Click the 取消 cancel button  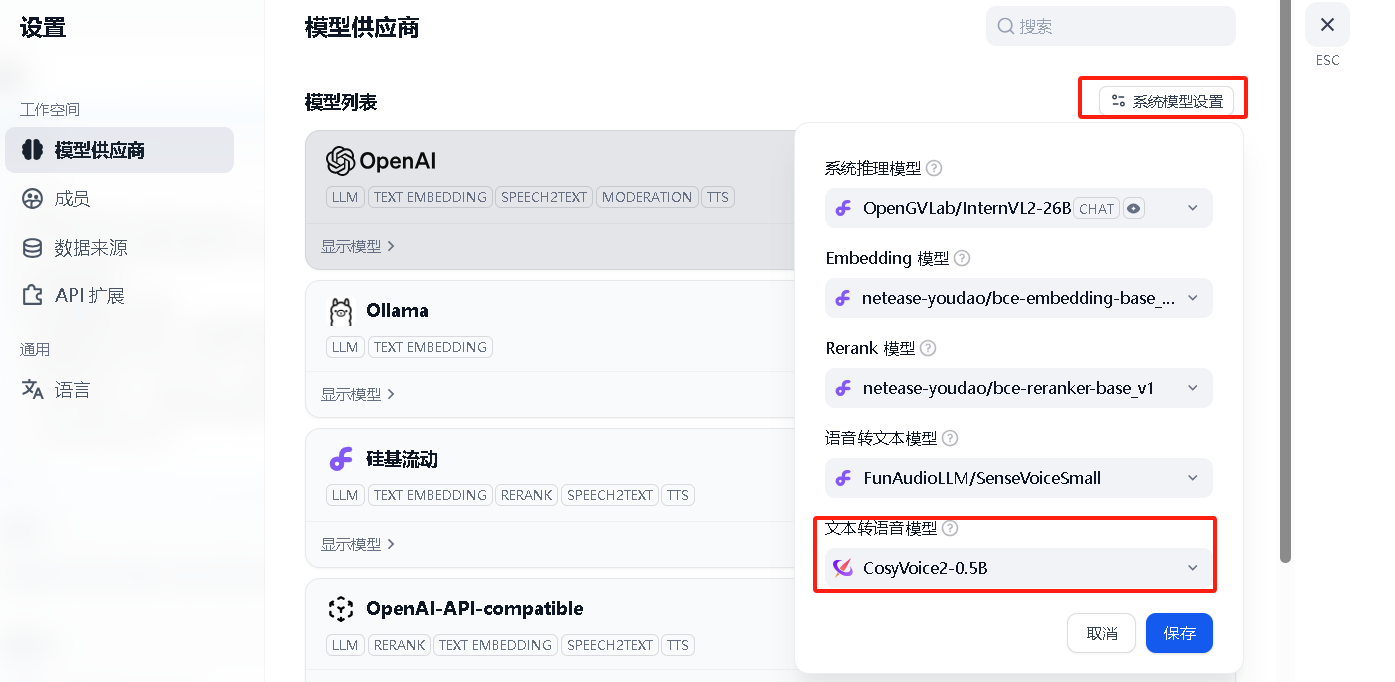(x=1101, y=633)
